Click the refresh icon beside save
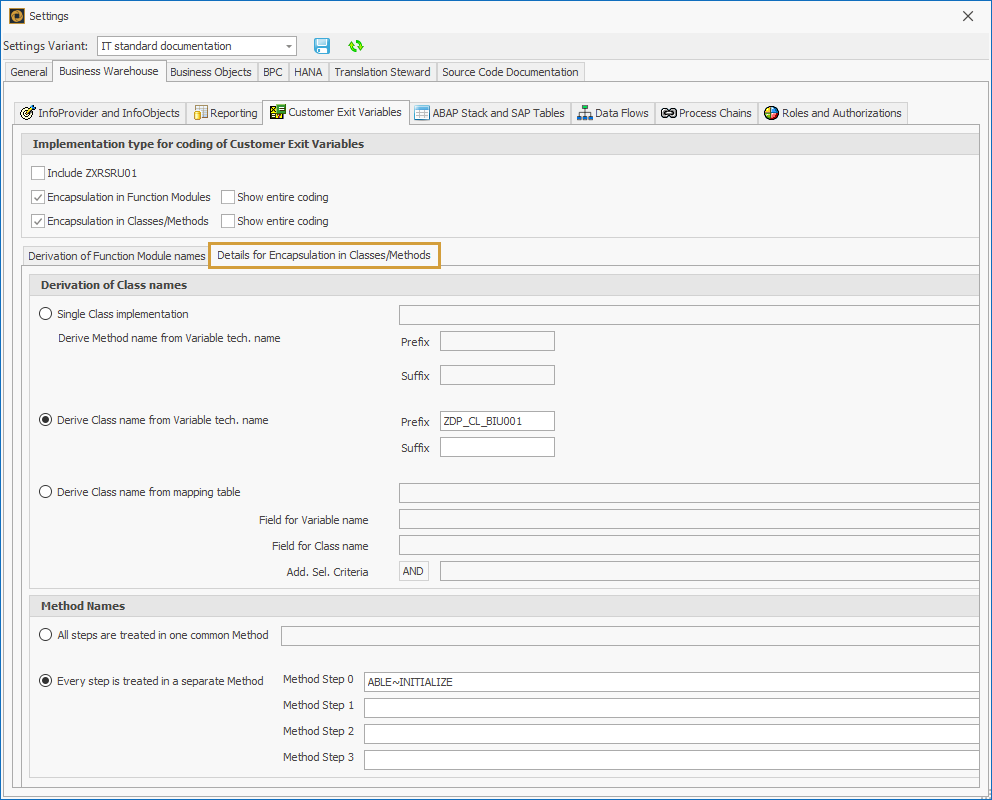 (355, 46)
